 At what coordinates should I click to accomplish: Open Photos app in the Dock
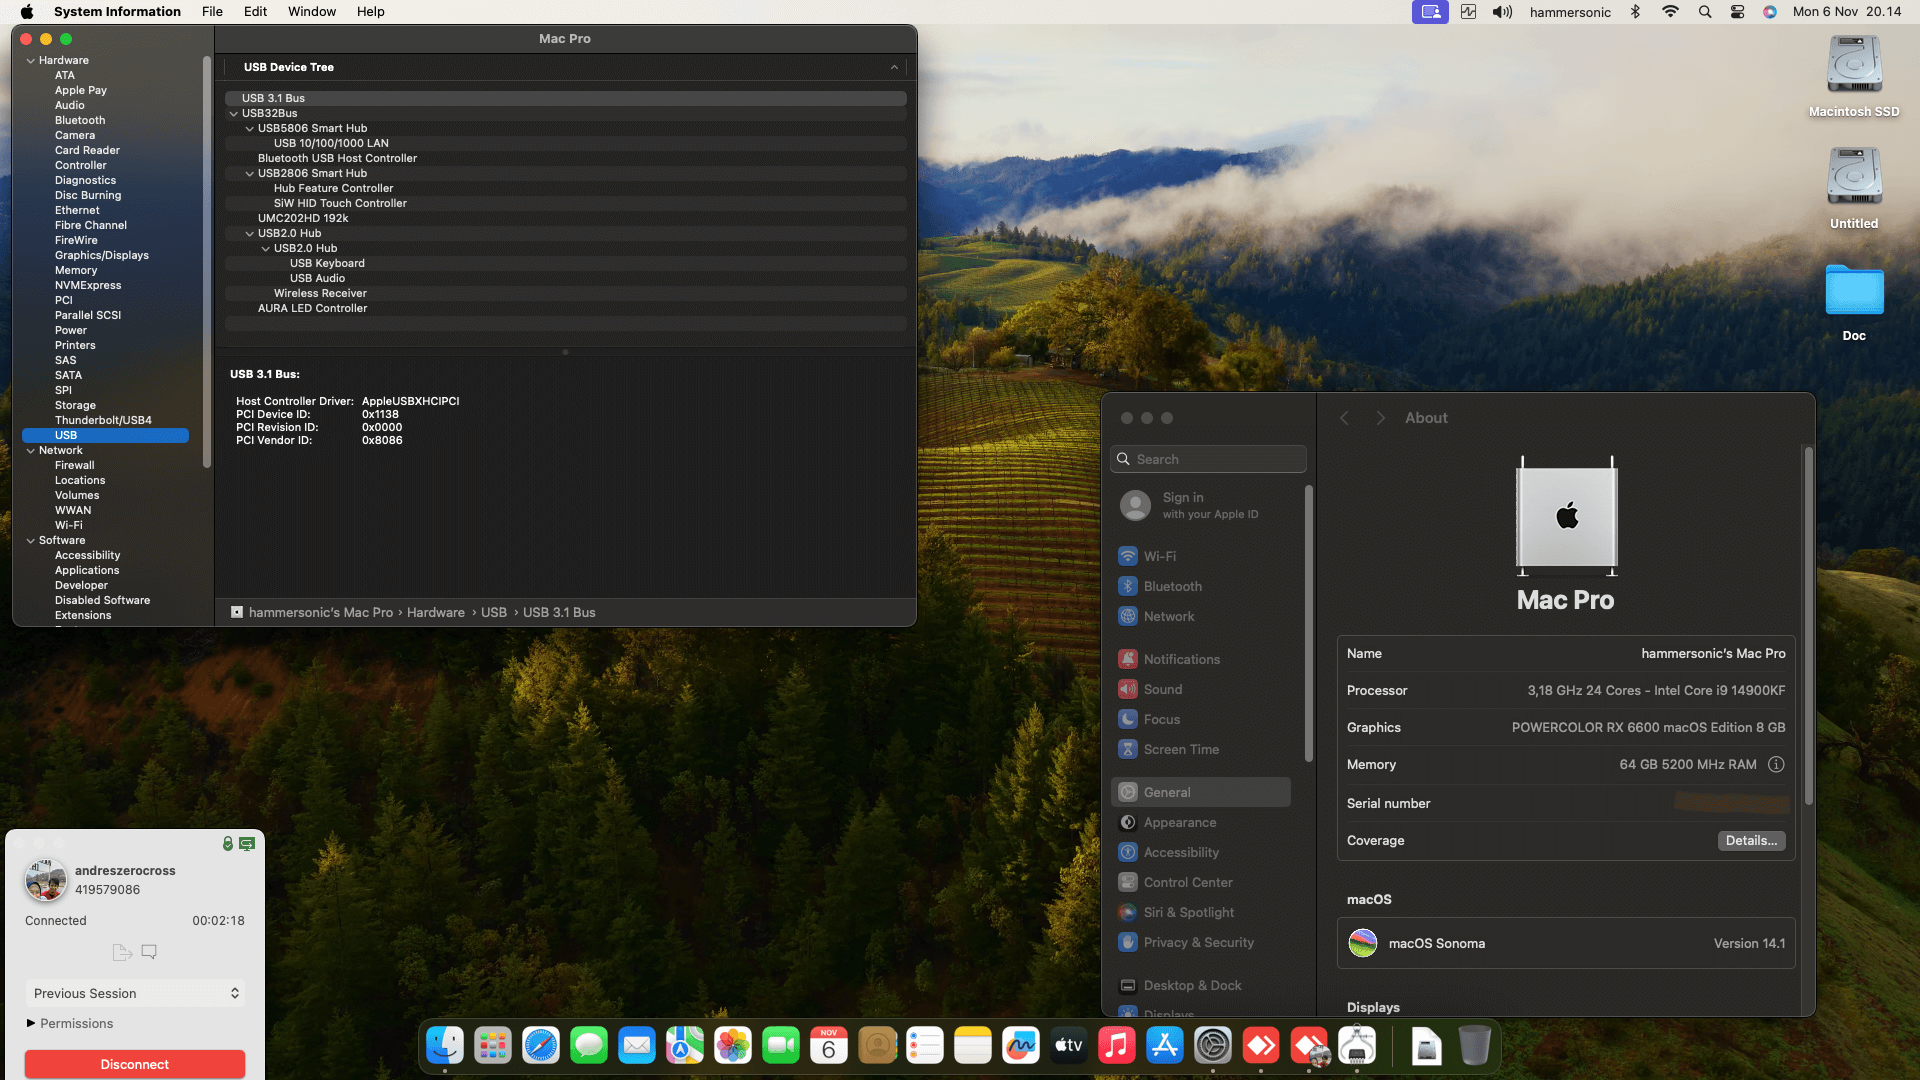click(733, 1046)
